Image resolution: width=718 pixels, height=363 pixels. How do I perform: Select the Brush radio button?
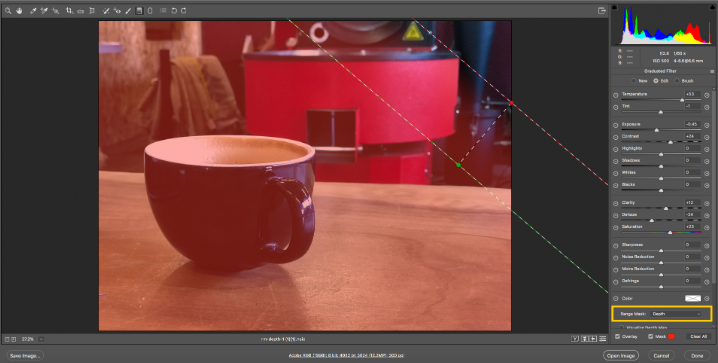click(676, 81)
